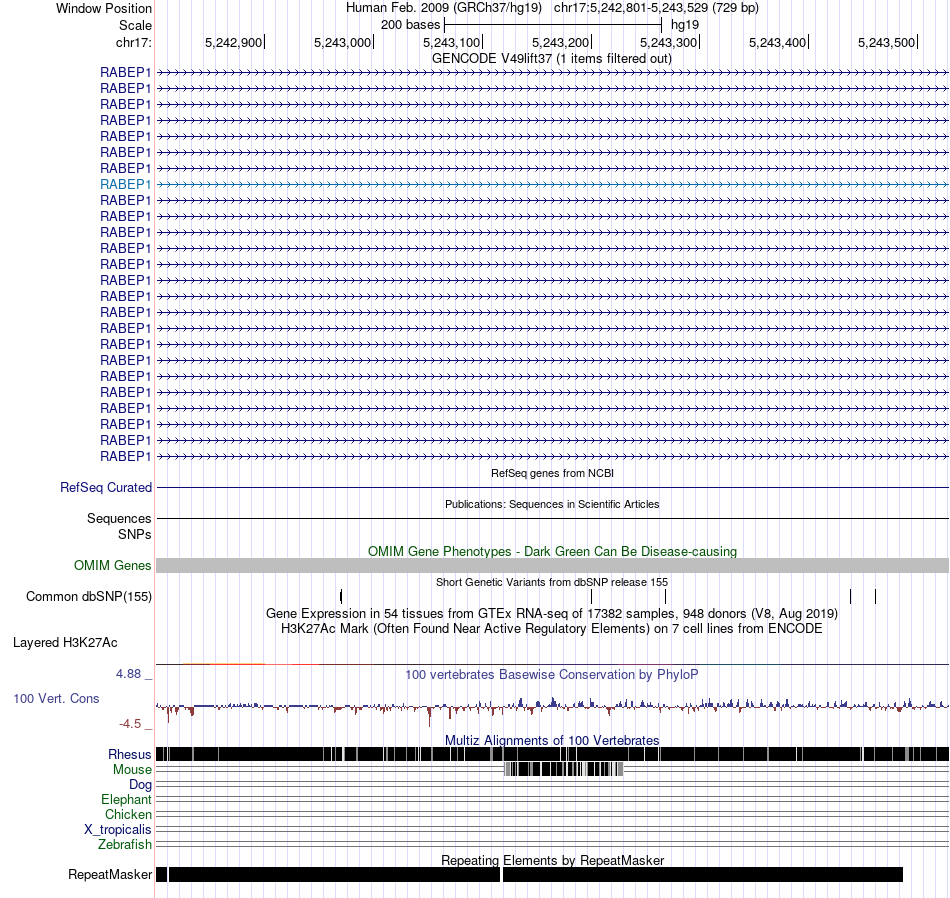Click the X_tropicalis alignment label

click(118, 830)
